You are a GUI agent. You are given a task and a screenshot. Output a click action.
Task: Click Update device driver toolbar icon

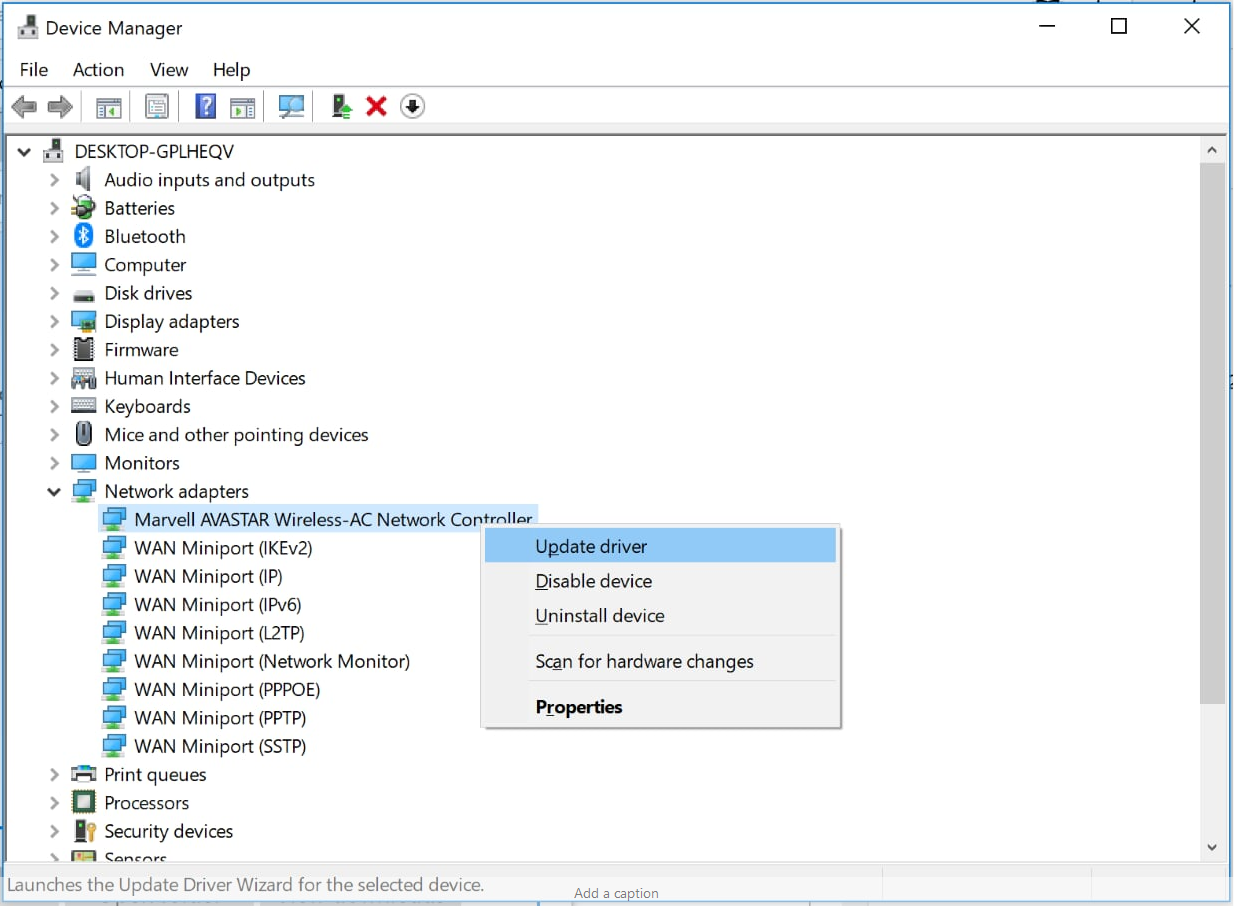(x=342, y=106)
